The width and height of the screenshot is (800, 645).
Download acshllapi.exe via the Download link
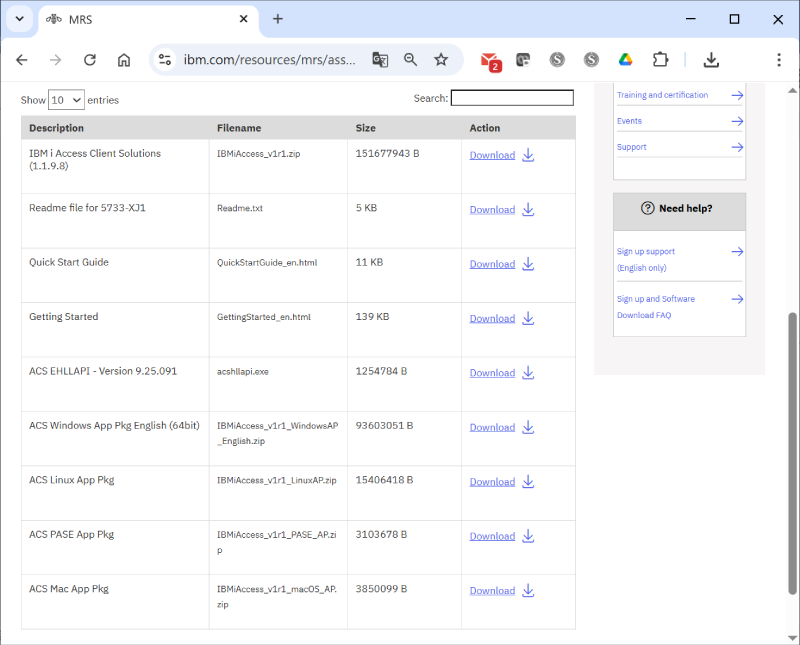point(492,373)
